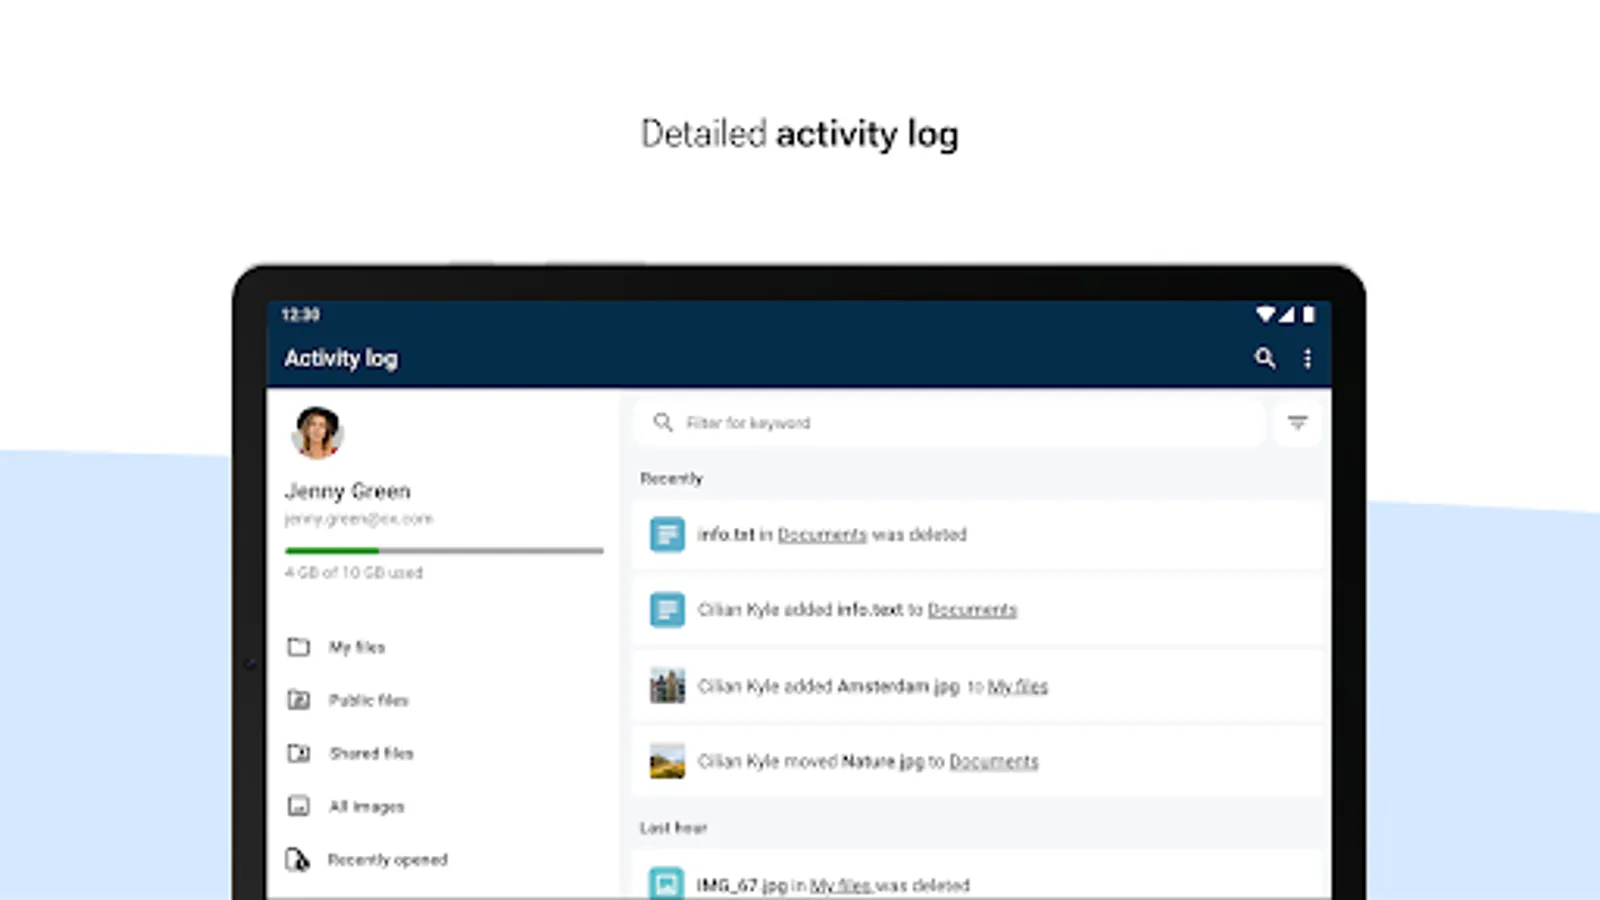Image resolution: width=1600 pixels, height=900 pixels.
Task: Click the Shared files icon
Action: pos(298,753)
